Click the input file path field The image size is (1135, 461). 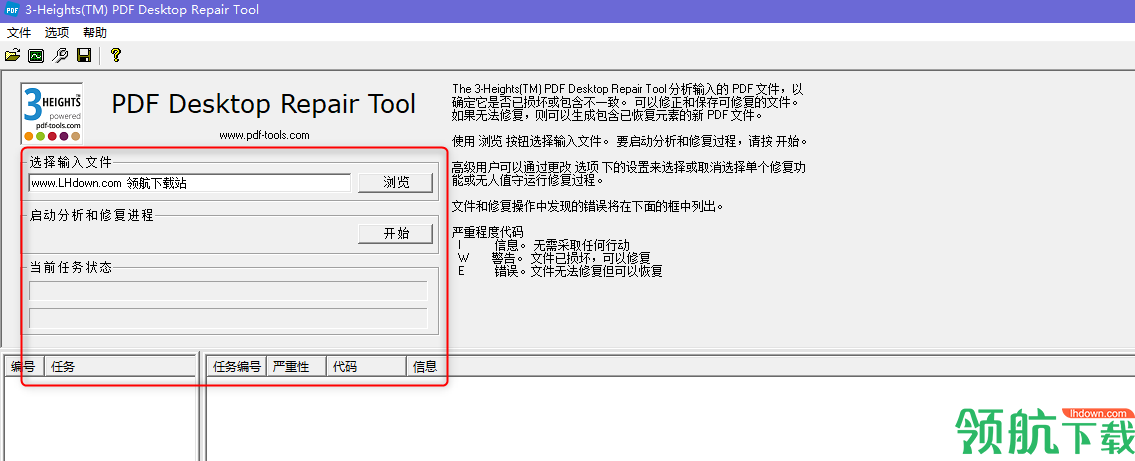click(x=190, y=183)
